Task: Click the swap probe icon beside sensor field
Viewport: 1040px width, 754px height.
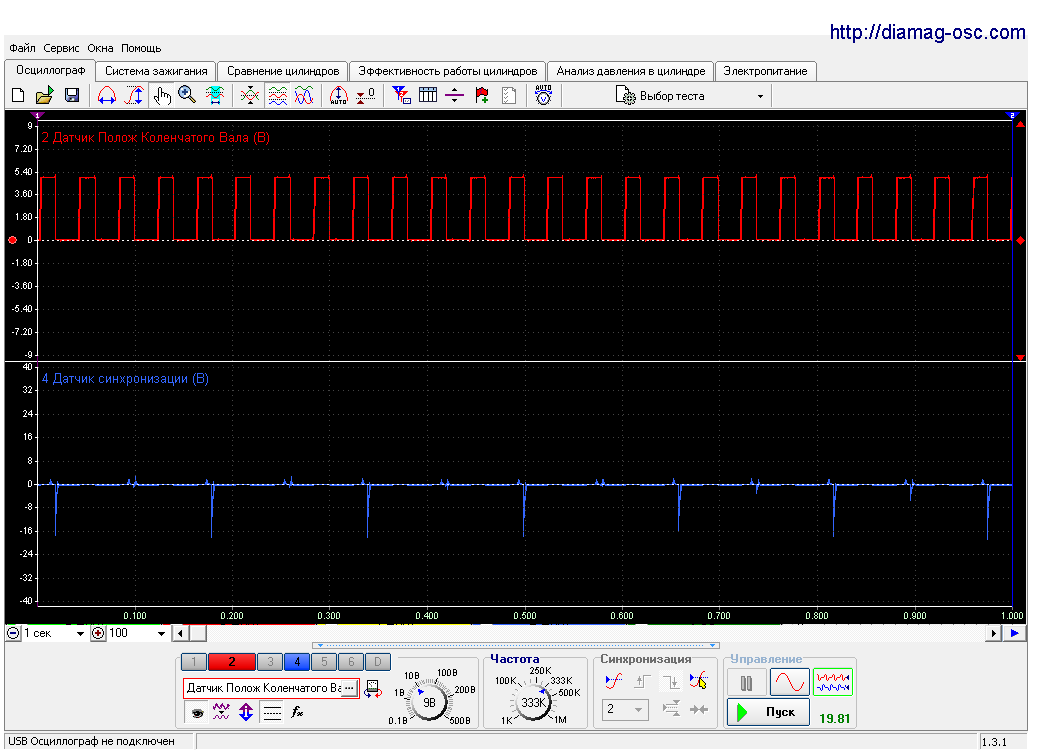Action: (x=373, y=688)
